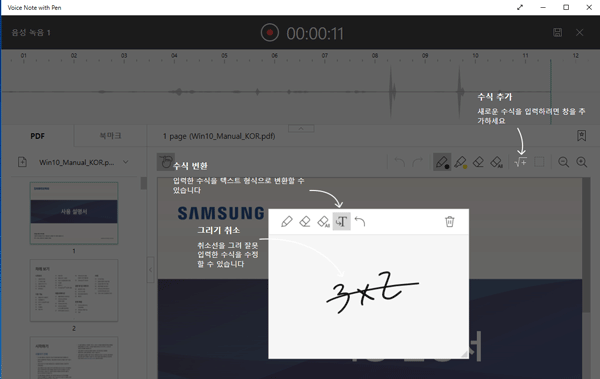Collapse the thumbnail sidebar with the left arrow
The image size is (600, 379).
(150, 270)
